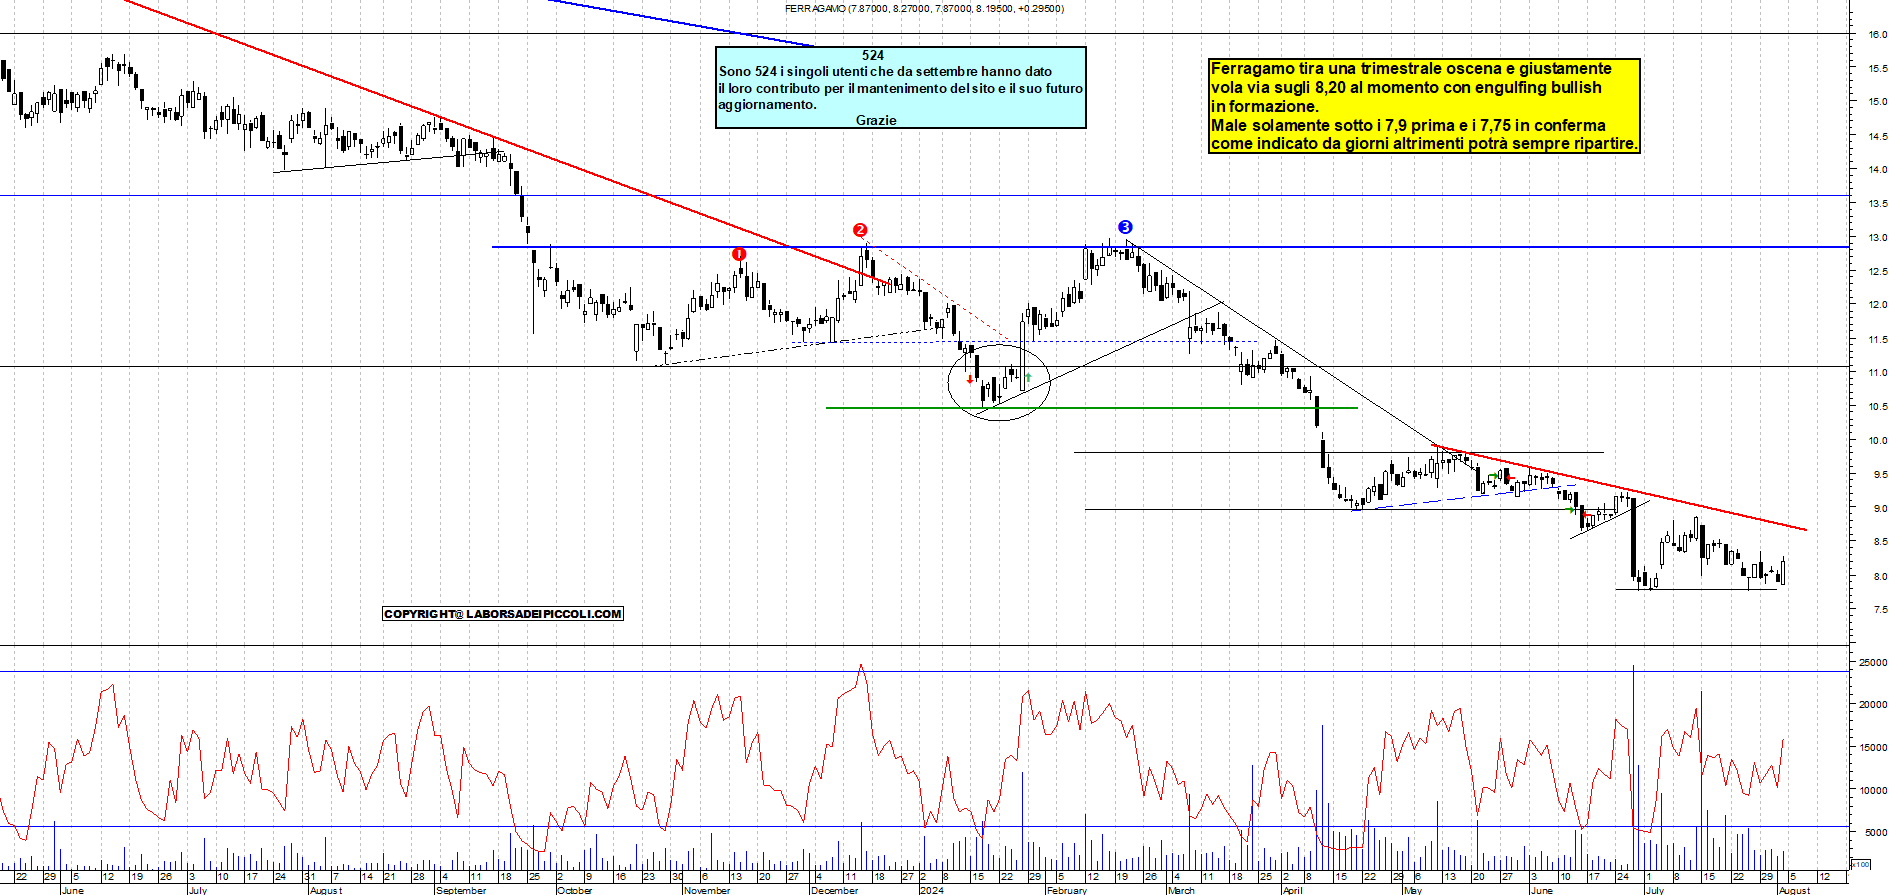
Task: Click the 11.0 price axis label
Action: click(1877, 373)
